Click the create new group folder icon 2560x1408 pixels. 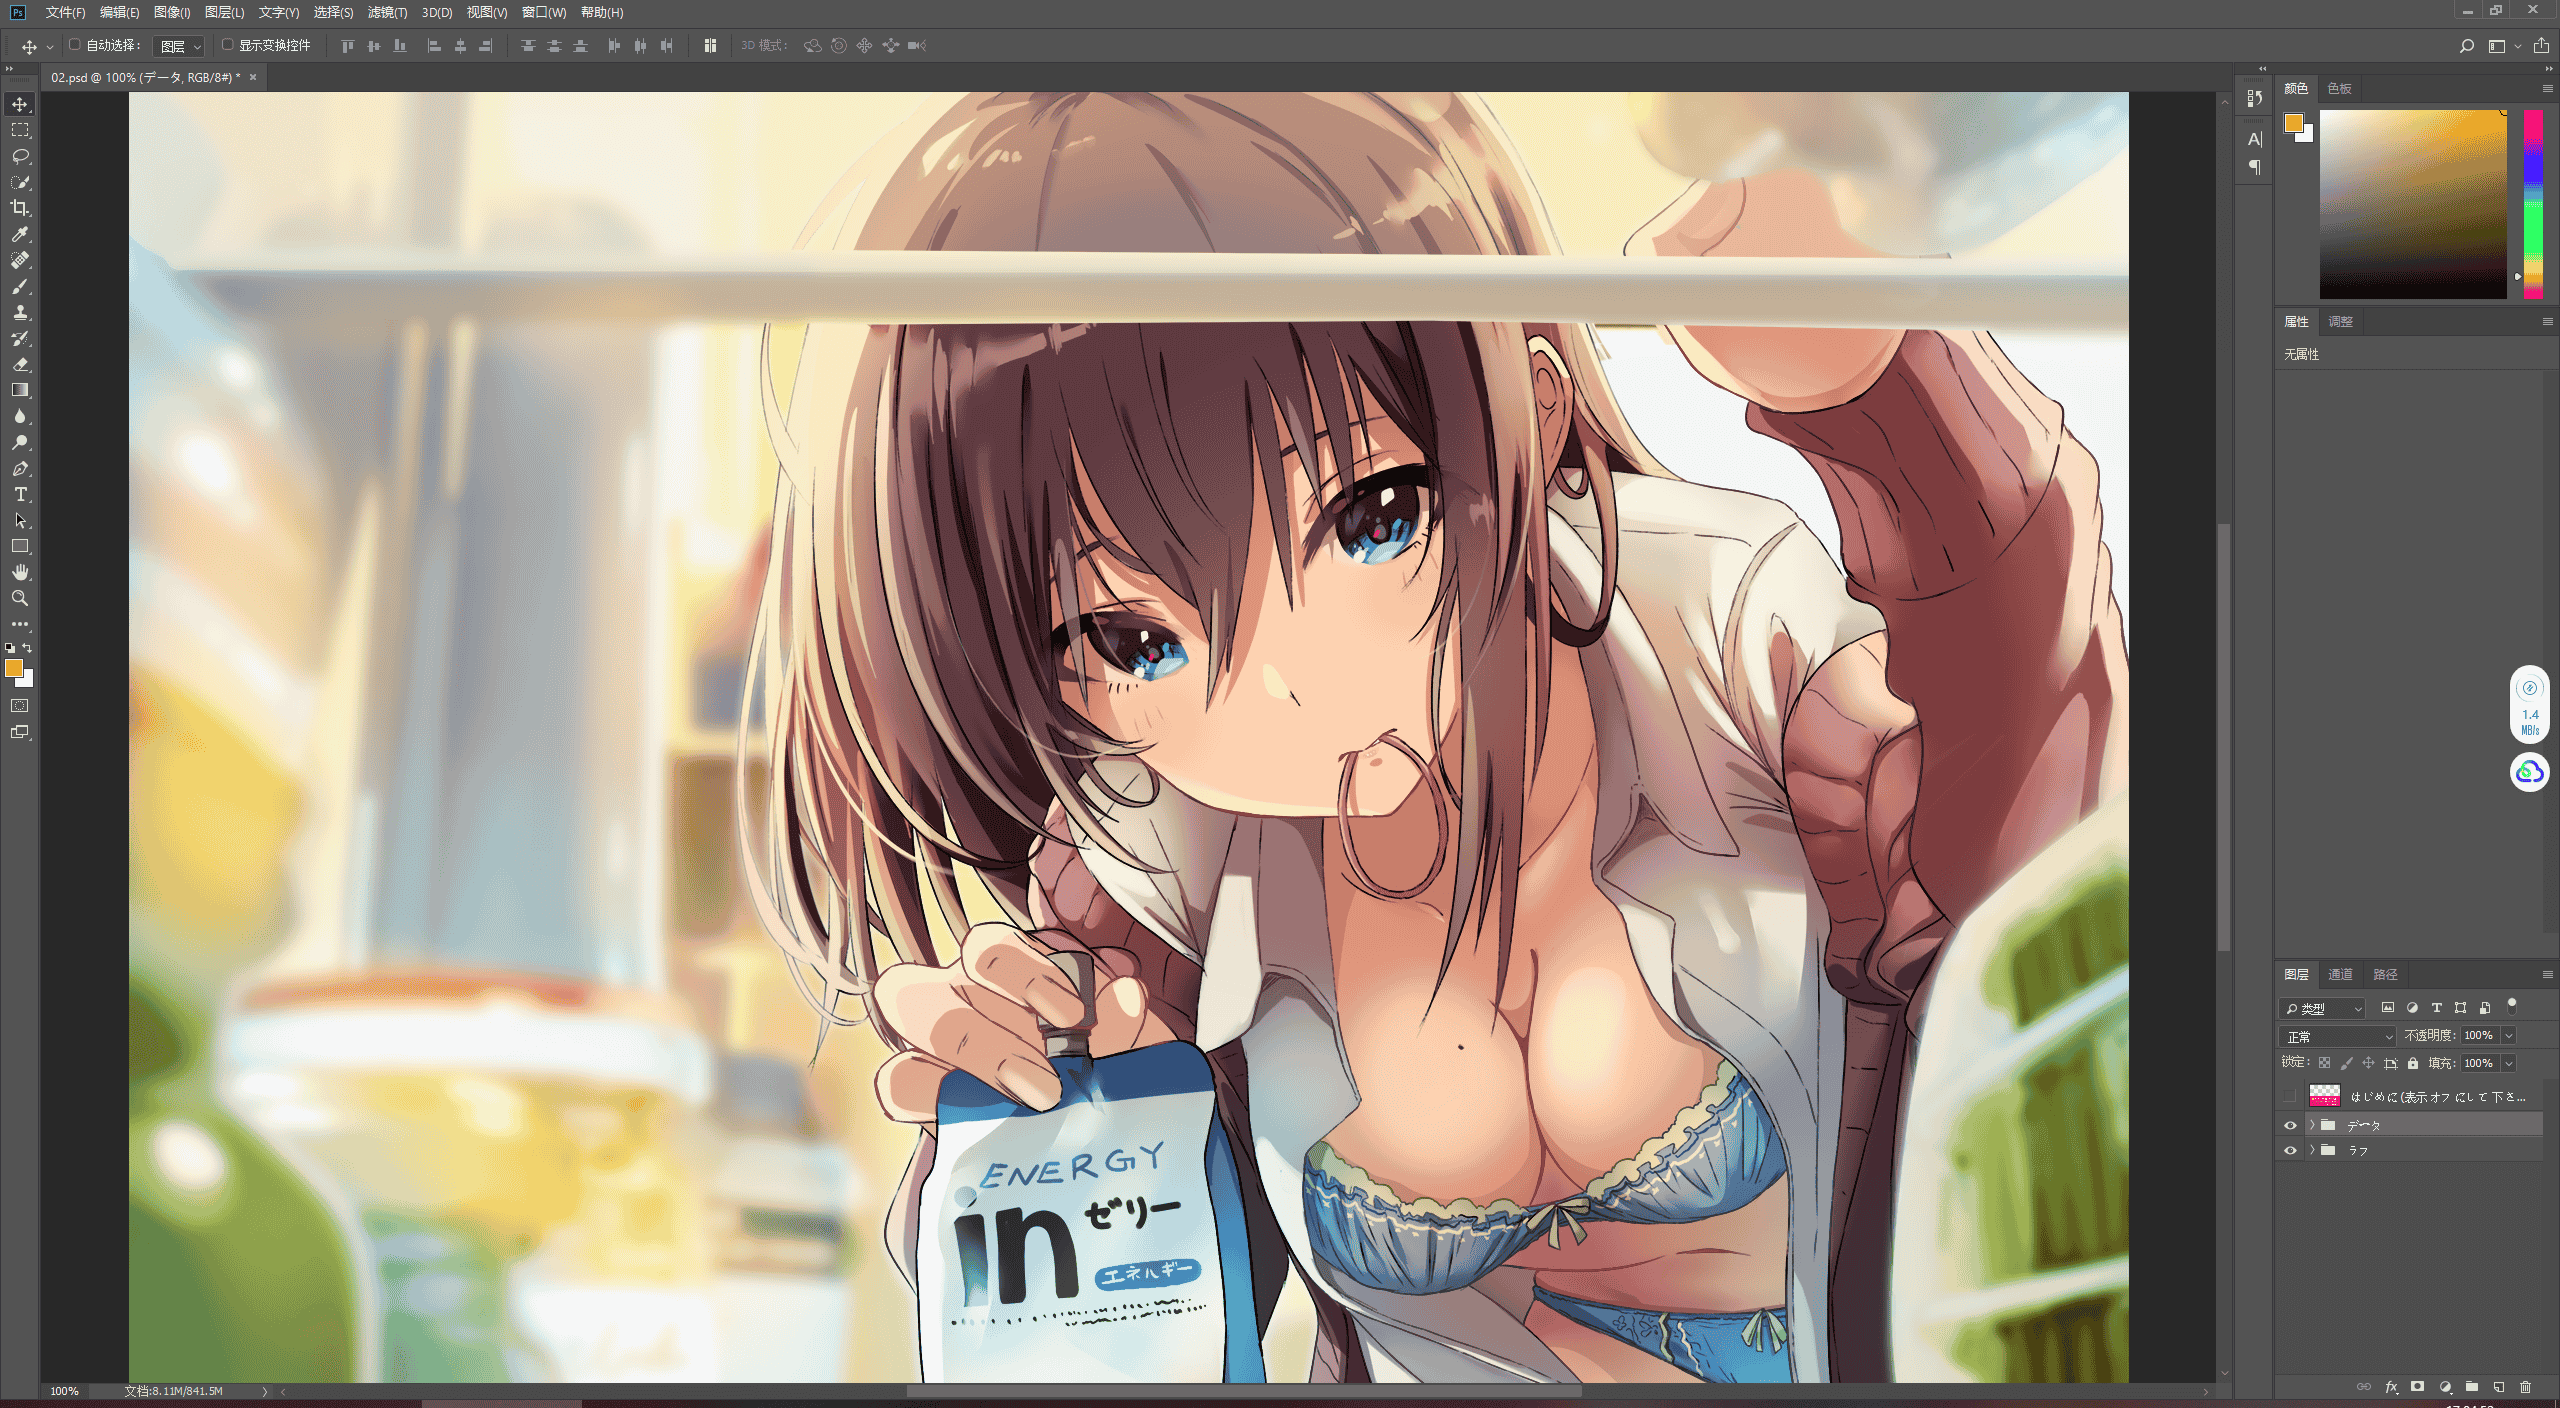tap(2471, 1387)
